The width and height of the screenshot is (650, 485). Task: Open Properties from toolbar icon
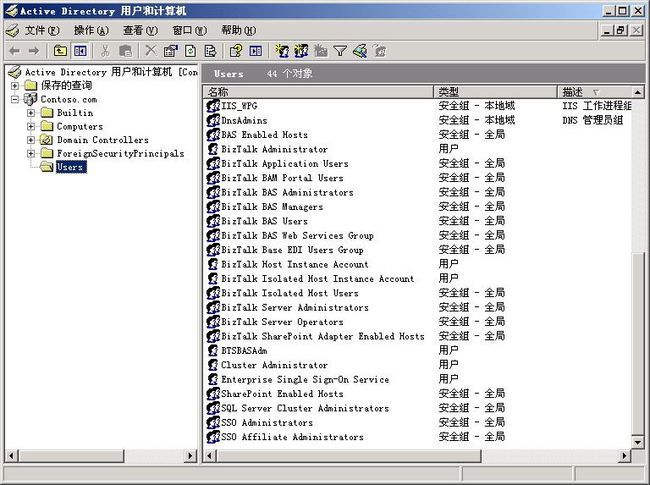170,51
